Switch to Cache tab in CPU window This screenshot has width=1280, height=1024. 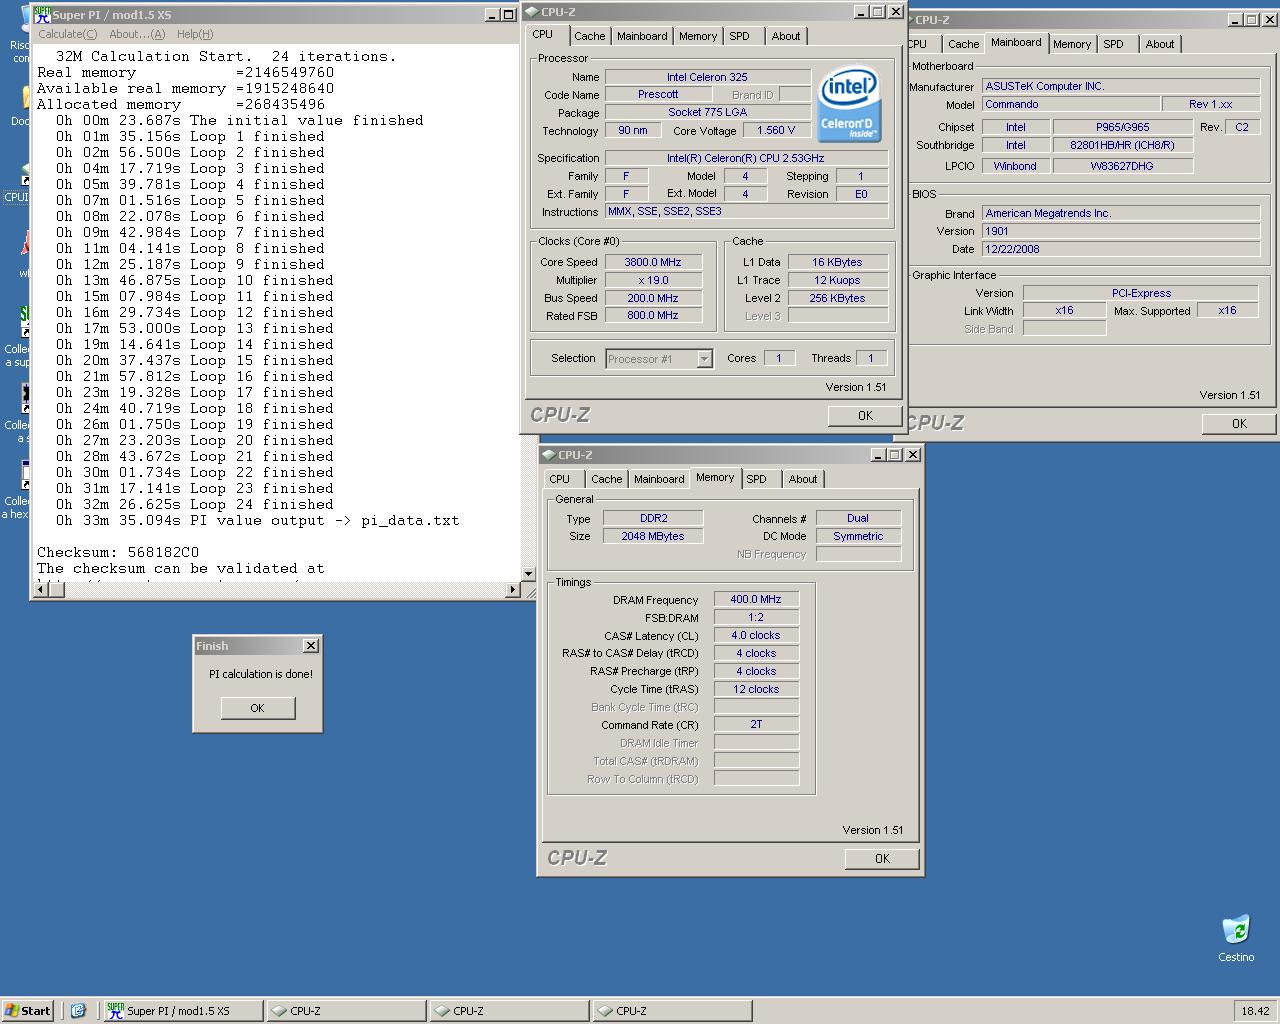tap(589, 36)
